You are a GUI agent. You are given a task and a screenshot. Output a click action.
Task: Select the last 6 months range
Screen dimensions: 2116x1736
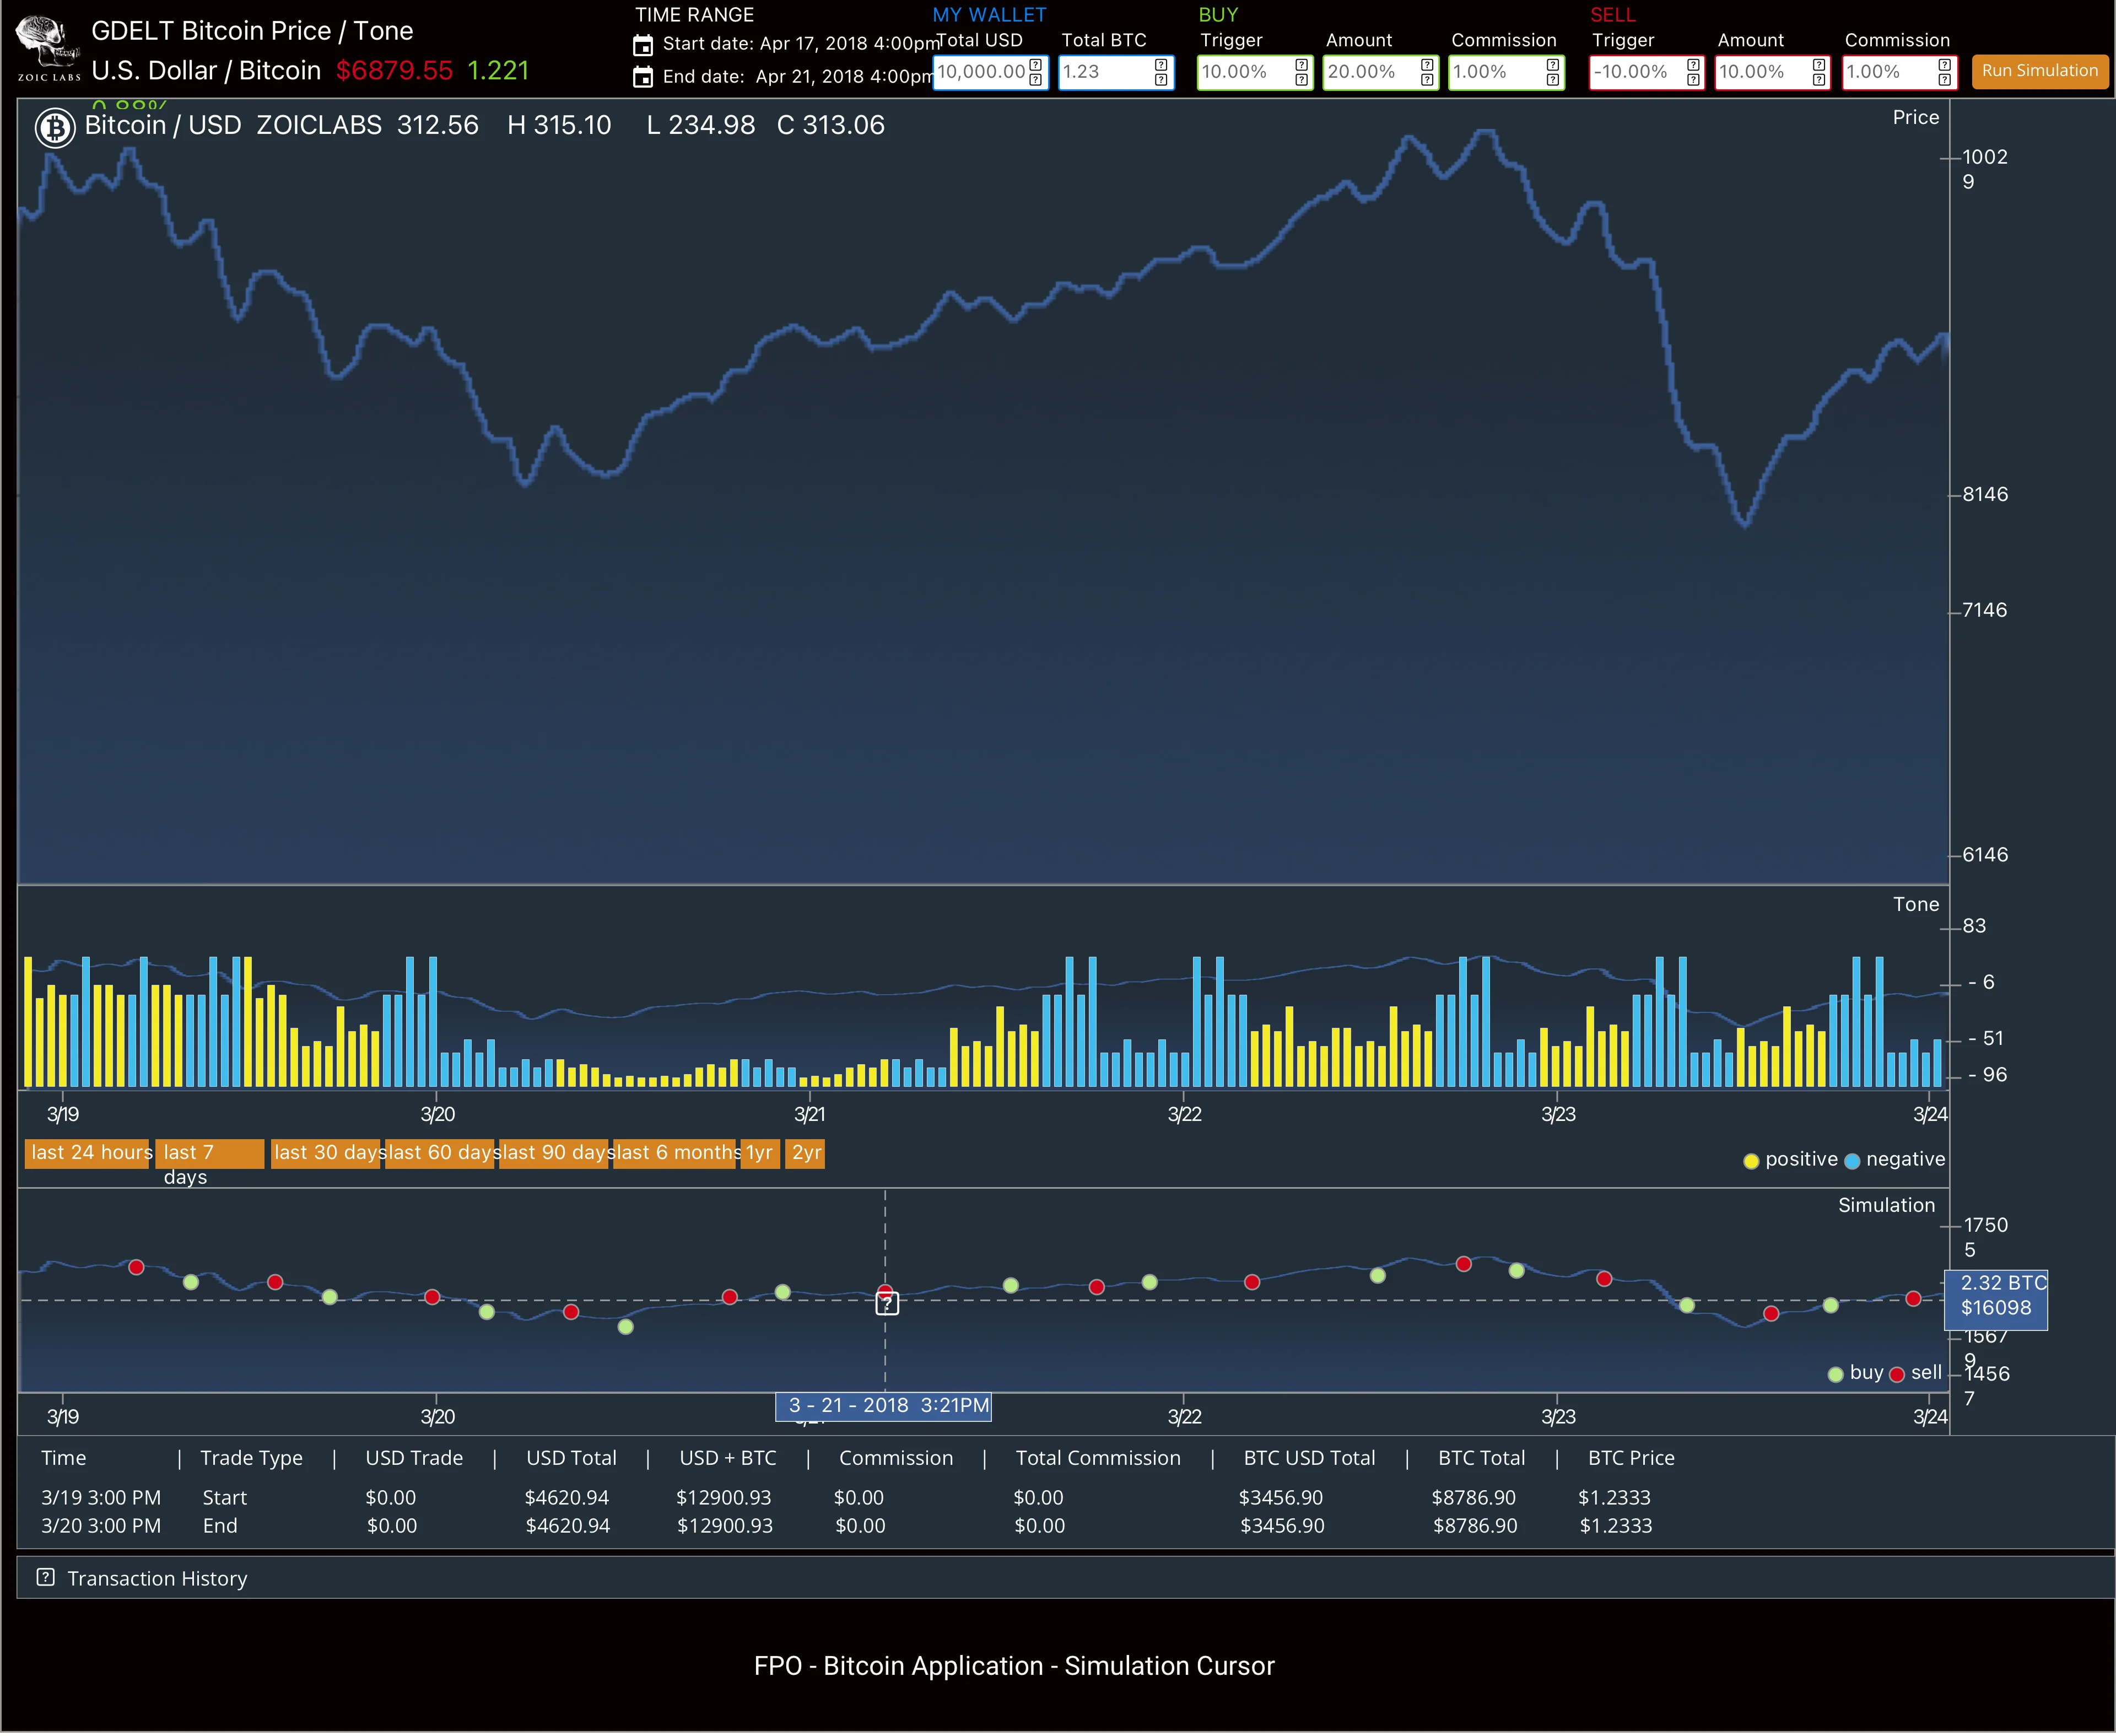[x=675, y=1153]
